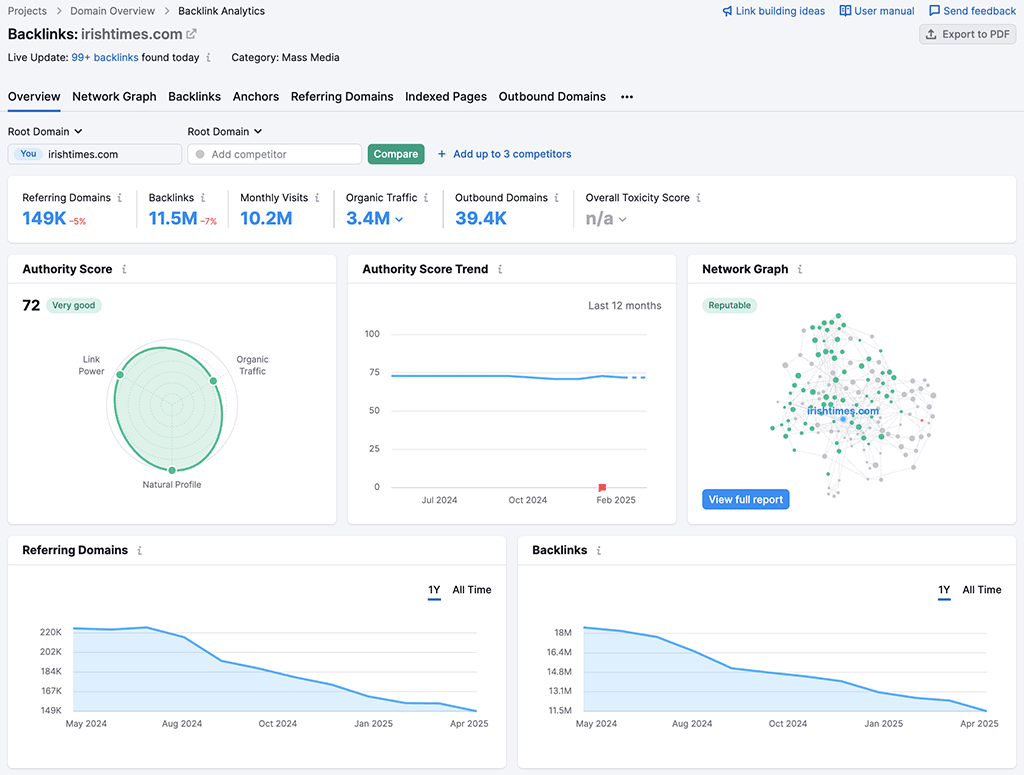This screenshot has width=1024, height=775.
Task: Click info icon next to Outbound Domains
Action: pos(556,198)
